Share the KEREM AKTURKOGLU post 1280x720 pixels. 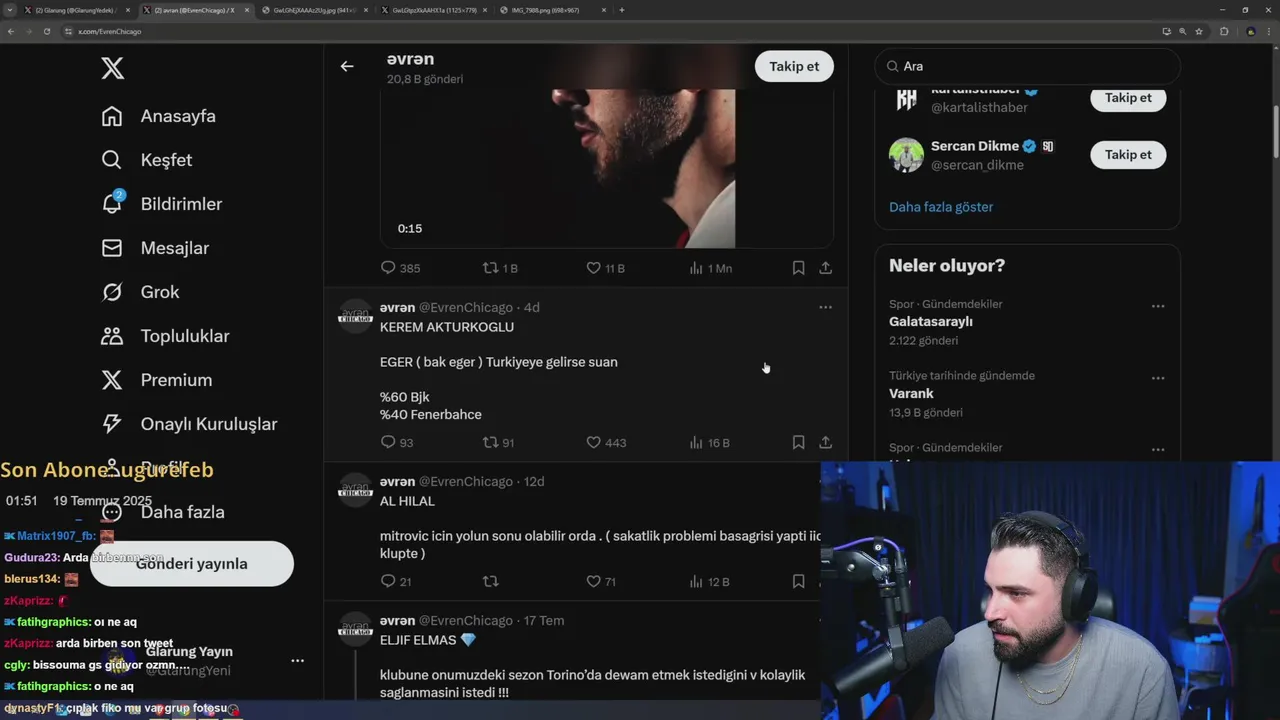(x=825, y=442)
